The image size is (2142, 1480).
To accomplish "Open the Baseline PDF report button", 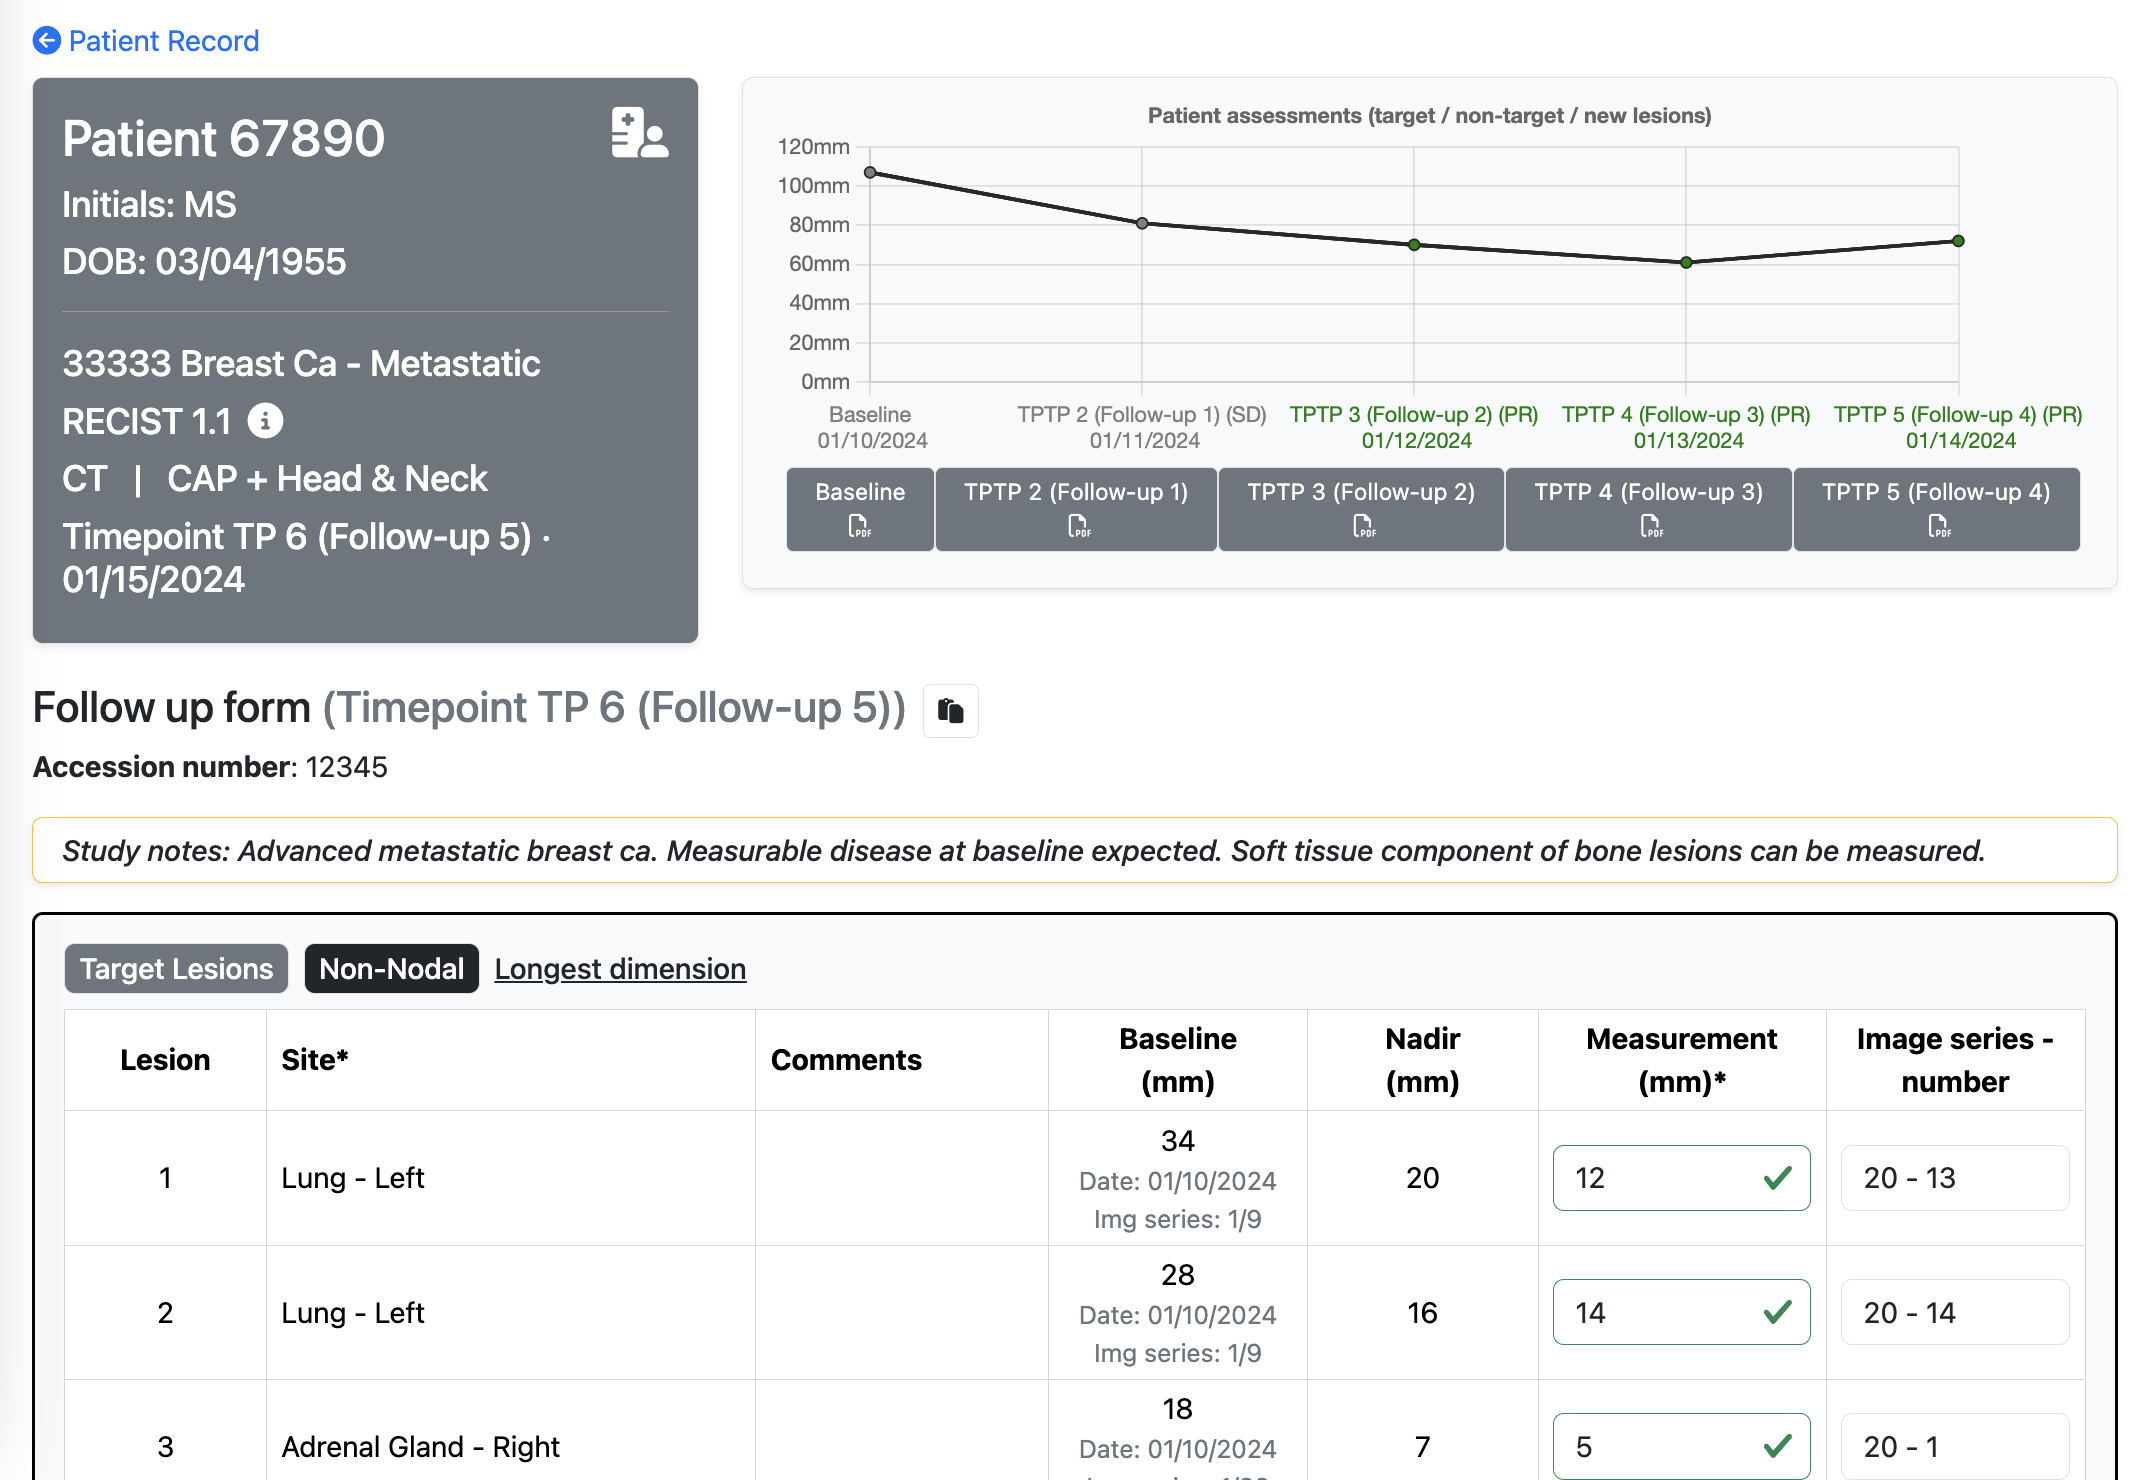I will click(860, 509).
